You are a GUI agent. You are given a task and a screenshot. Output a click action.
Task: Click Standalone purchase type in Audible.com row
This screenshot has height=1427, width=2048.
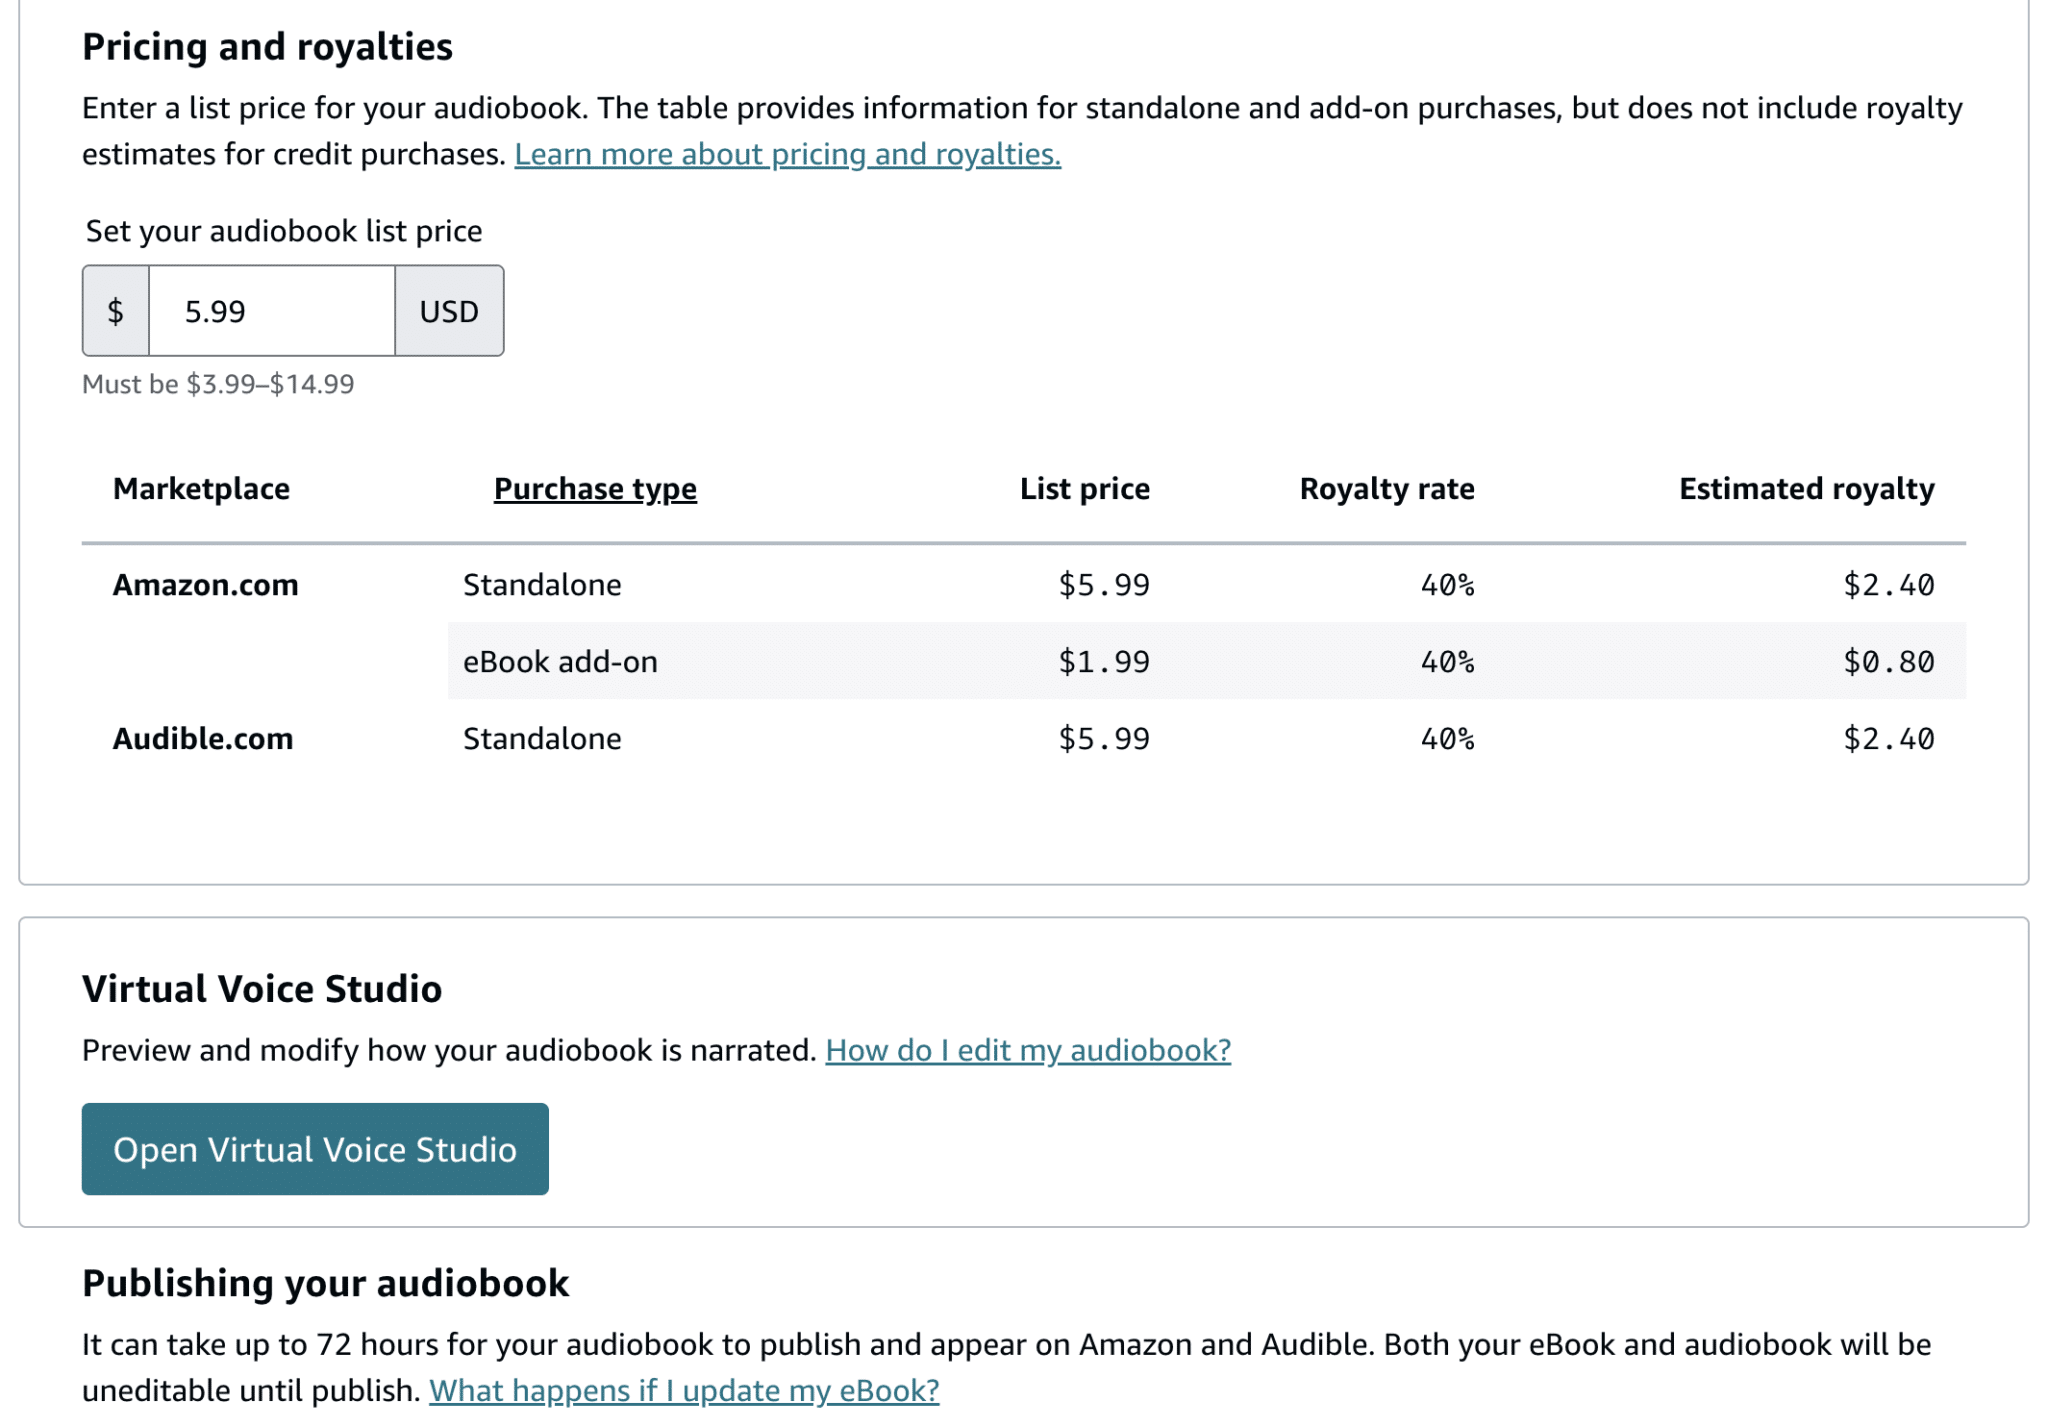[x=542, y=739]
